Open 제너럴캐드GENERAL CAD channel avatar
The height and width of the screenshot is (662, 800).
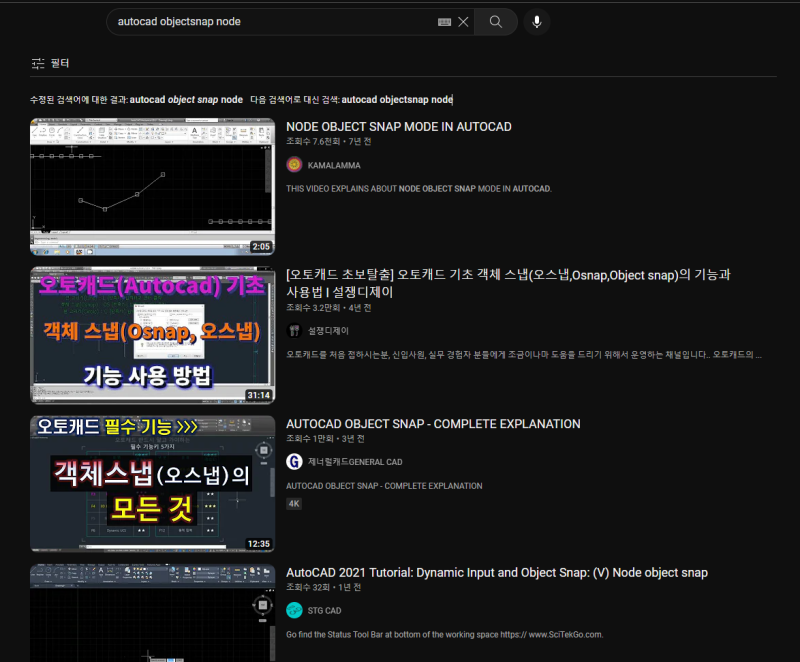tap(294, 462)
